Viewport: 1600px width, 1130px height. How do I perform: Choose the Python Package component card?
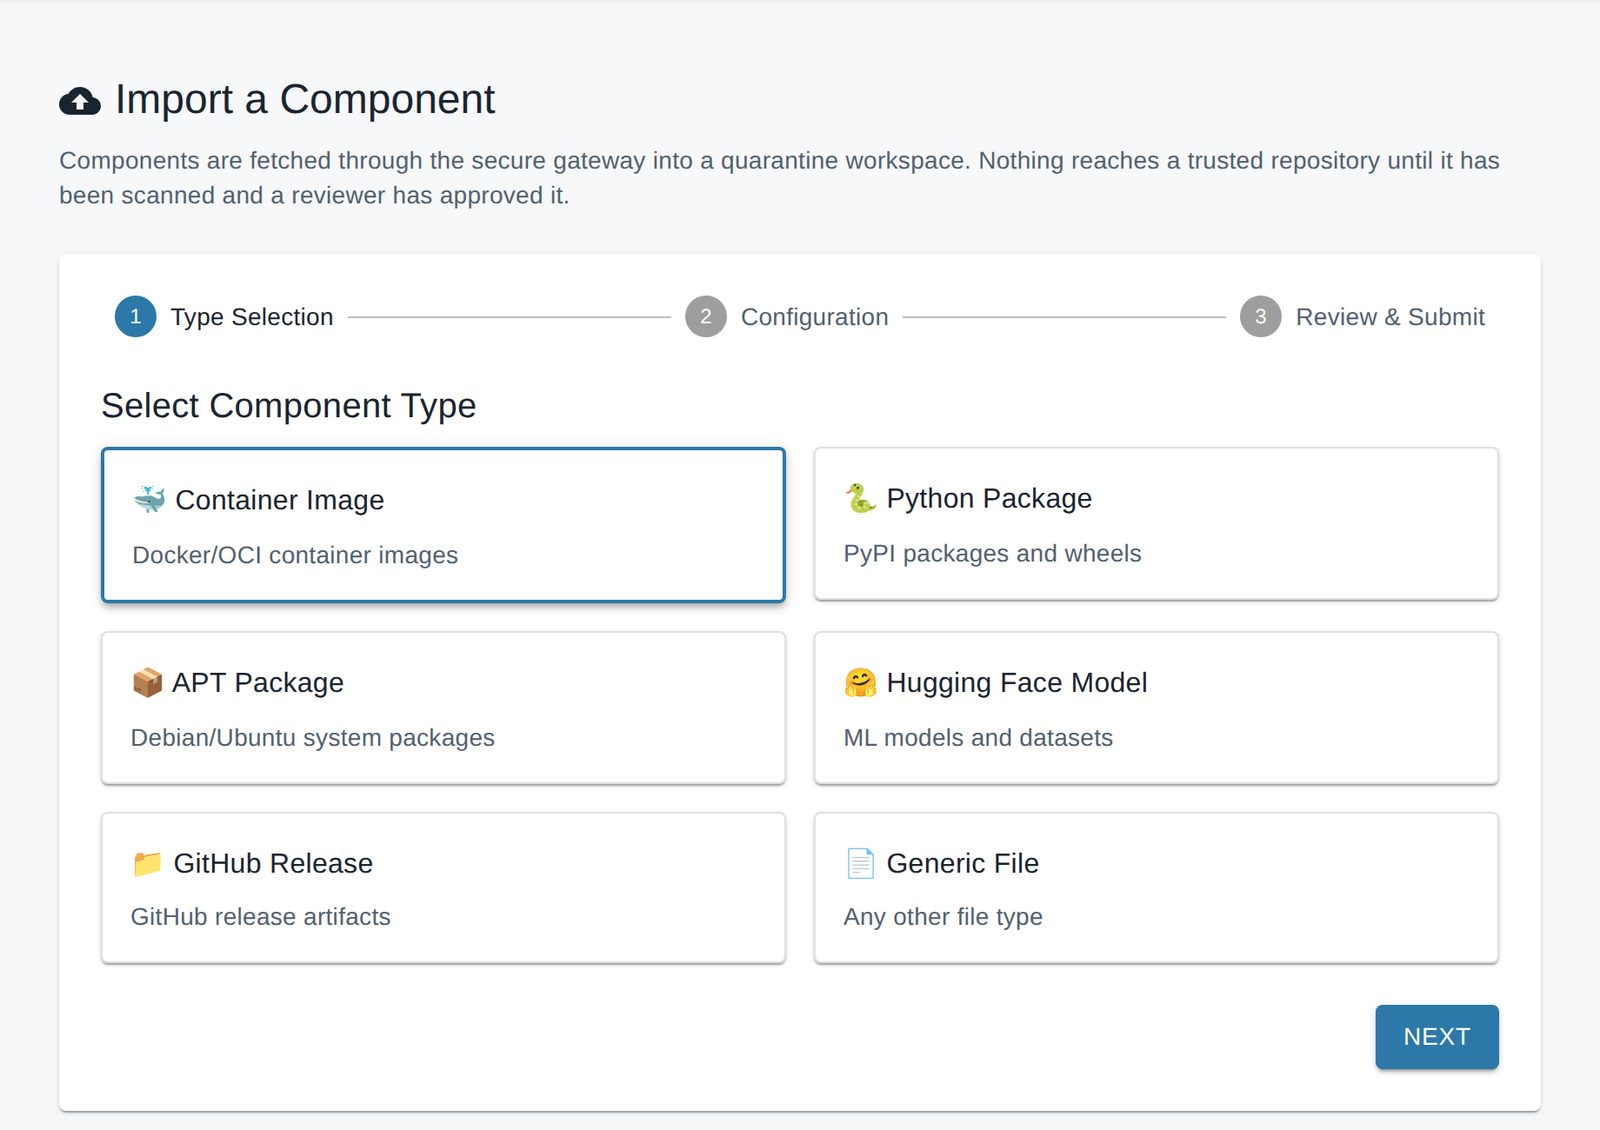coord(1156,524)
